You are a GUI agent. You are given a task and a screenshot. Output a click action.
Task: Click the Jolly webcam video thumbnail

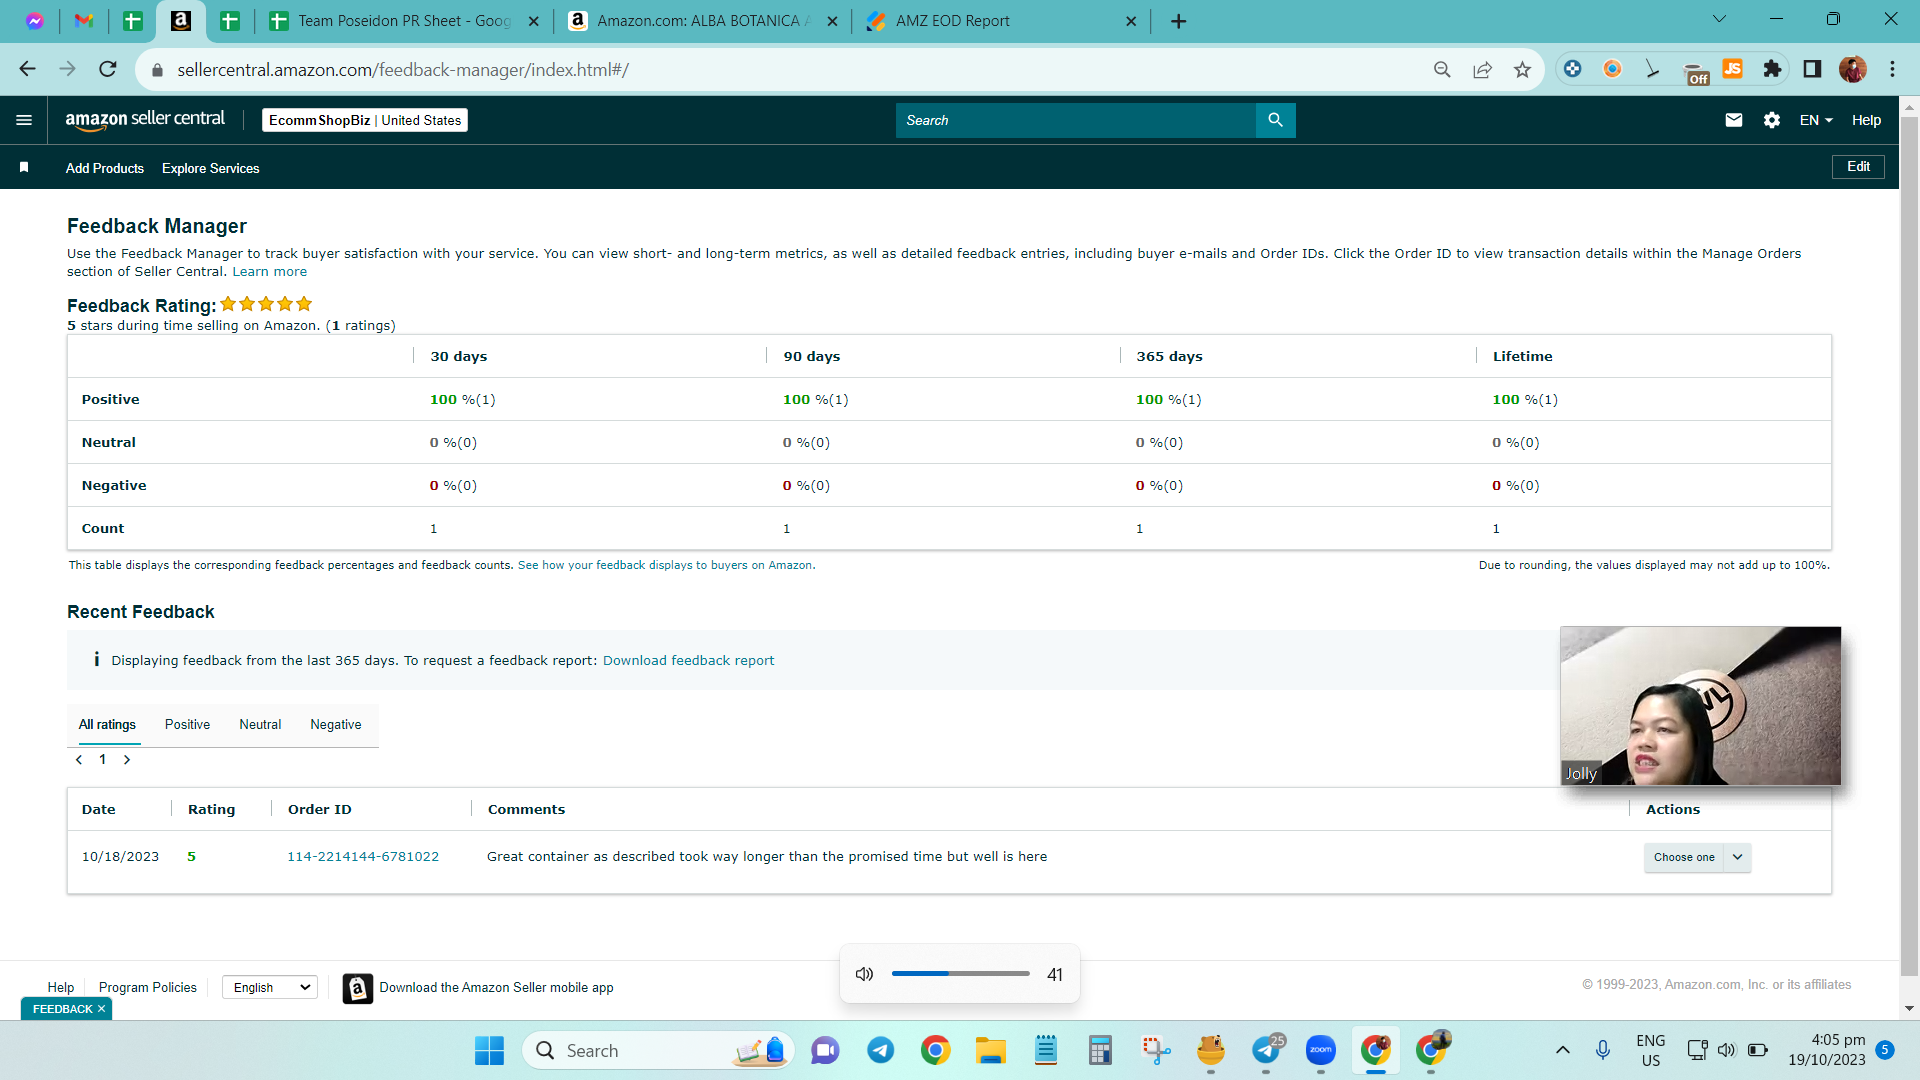click(1700, 706)
